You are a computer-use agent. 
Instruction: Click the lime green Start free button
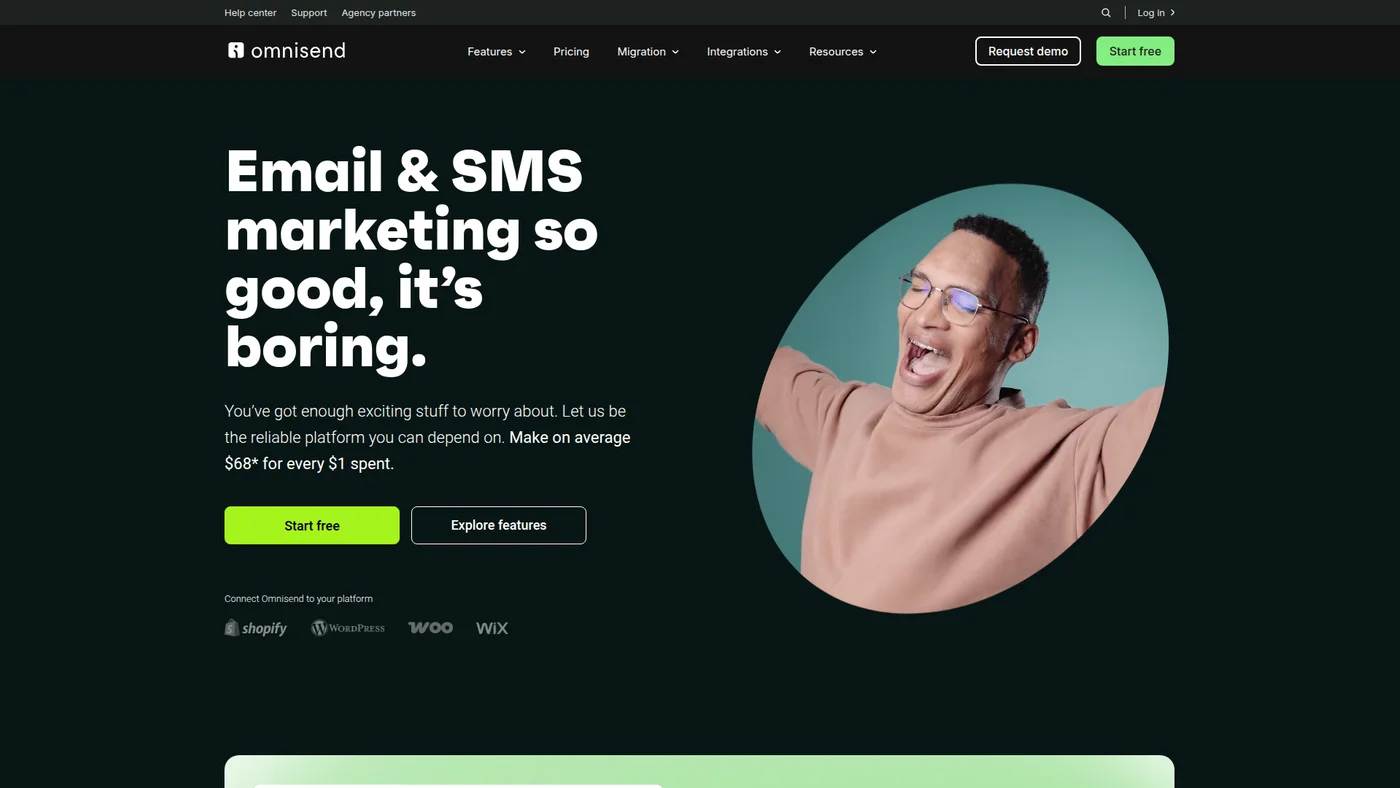coord(312,525)
